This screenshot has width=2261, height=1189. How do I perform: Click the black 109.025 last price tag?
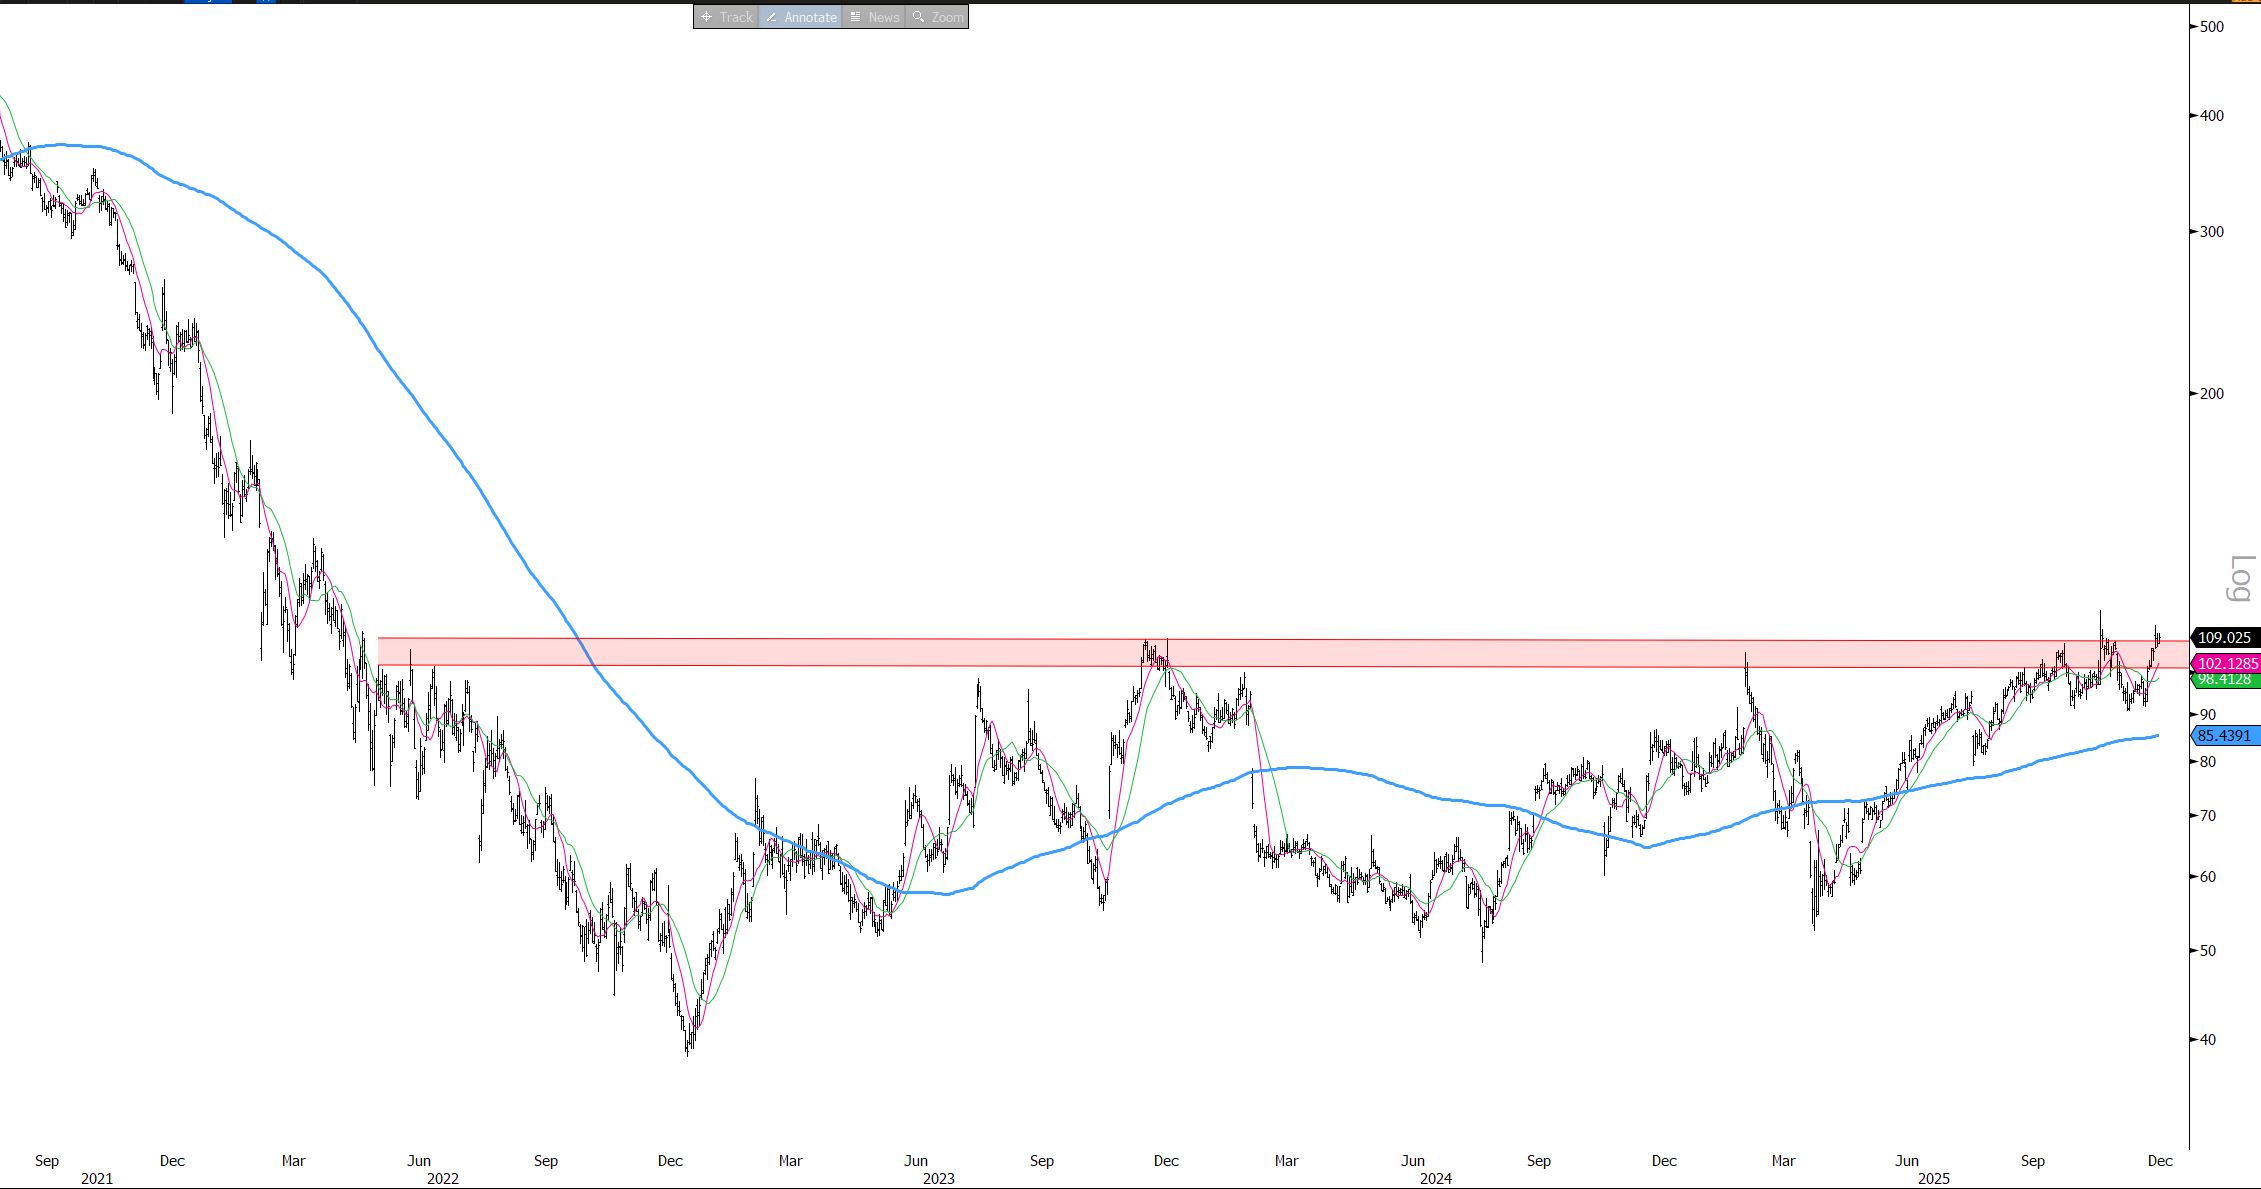click(2224, 637)
